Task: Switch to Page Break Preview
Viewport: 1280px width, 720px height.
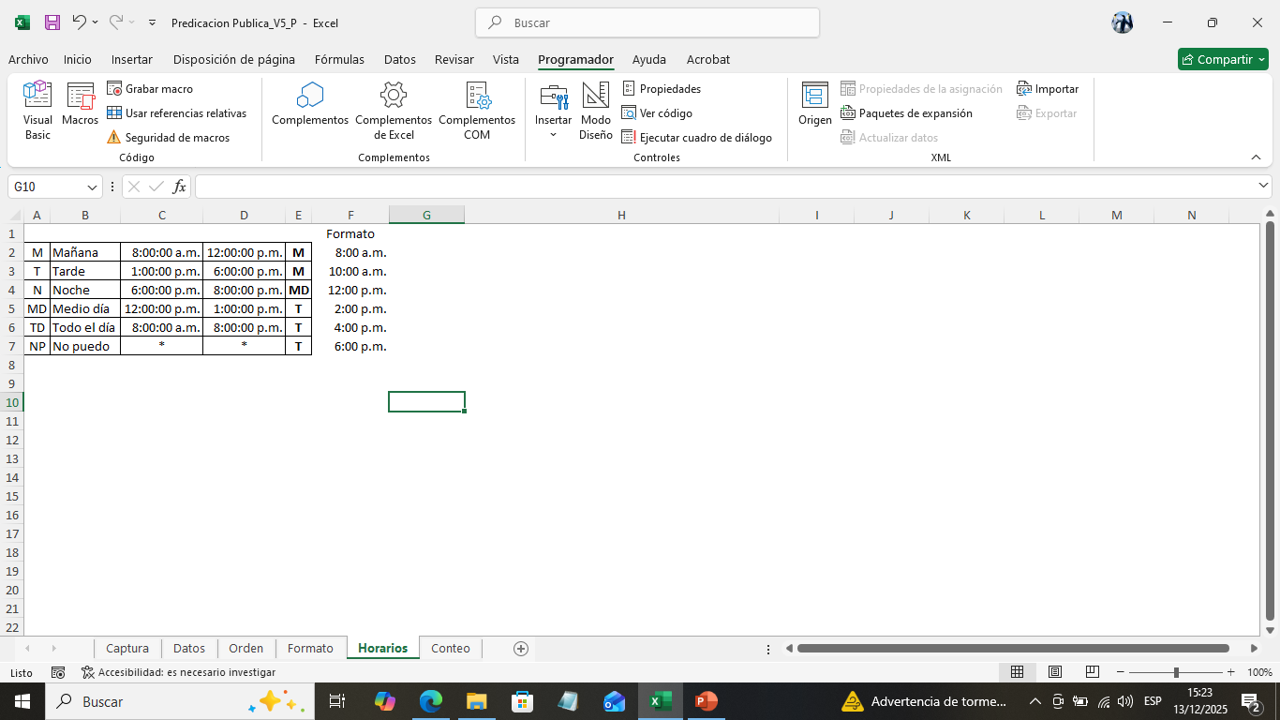Action: 1092,672
